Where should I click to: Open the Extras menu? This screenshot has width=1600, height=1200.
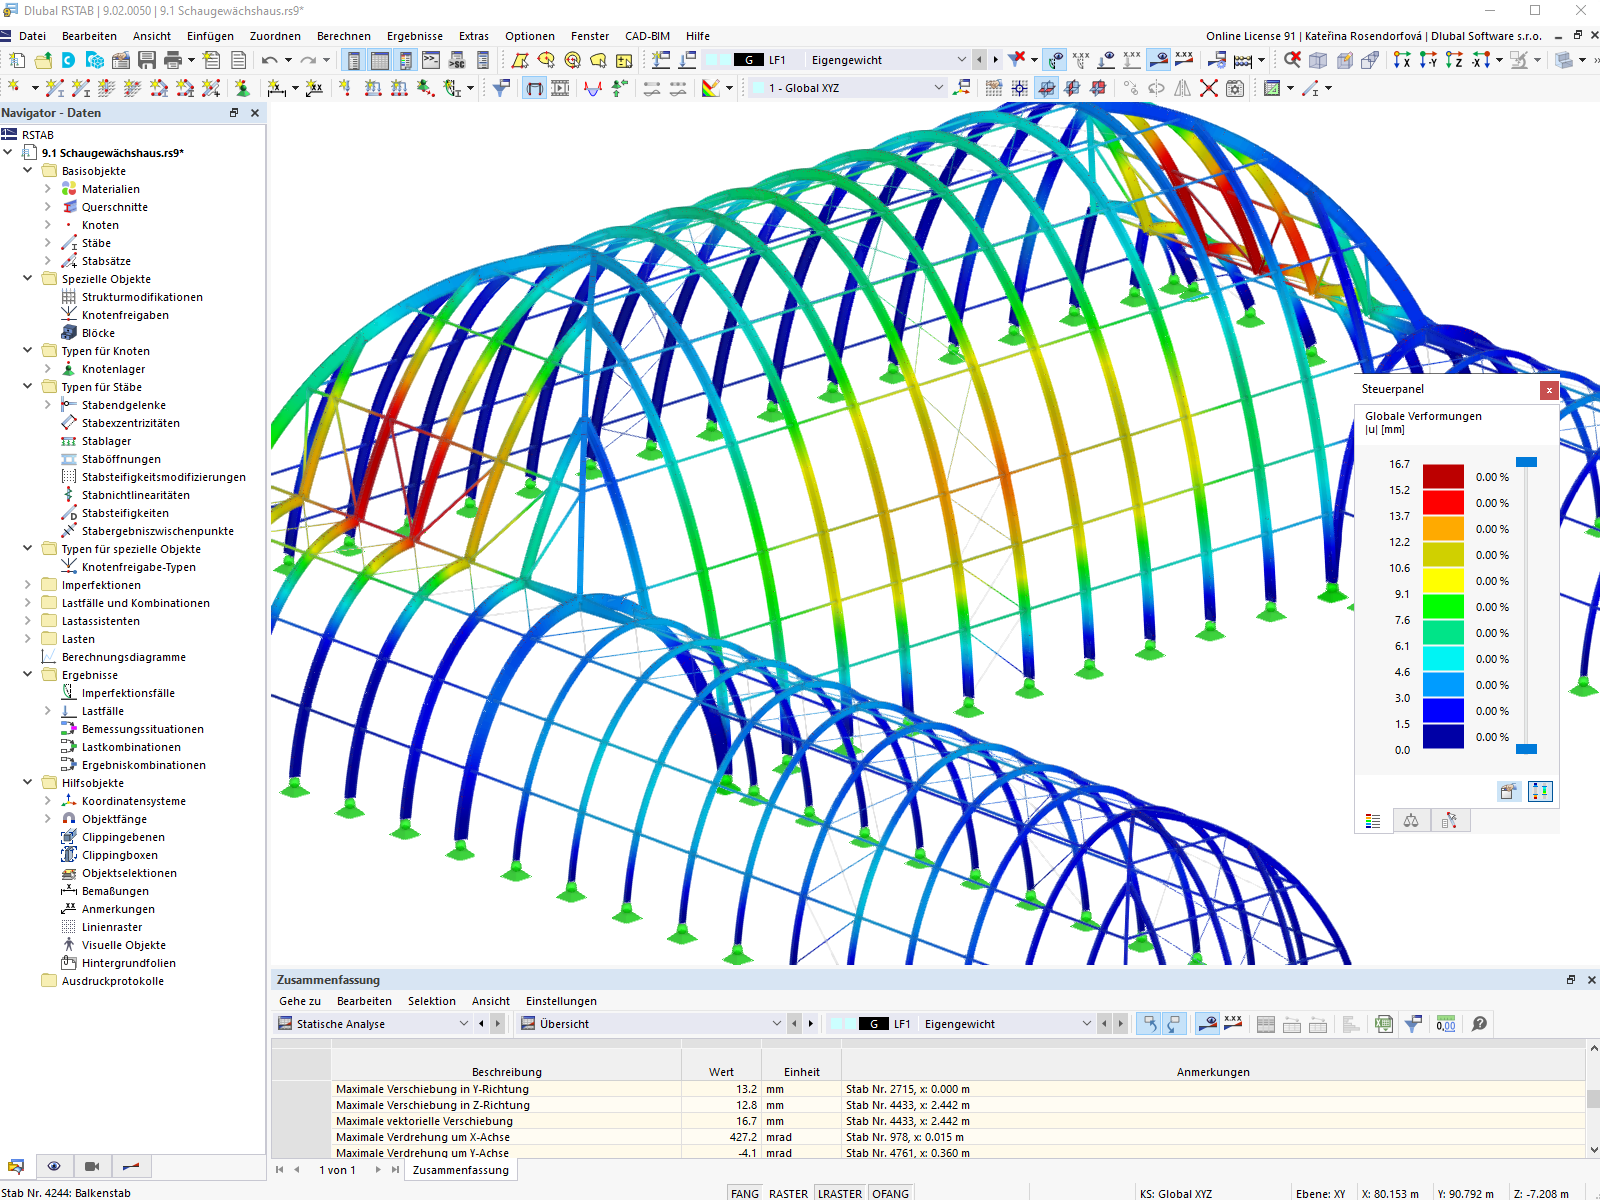[473, 36]
